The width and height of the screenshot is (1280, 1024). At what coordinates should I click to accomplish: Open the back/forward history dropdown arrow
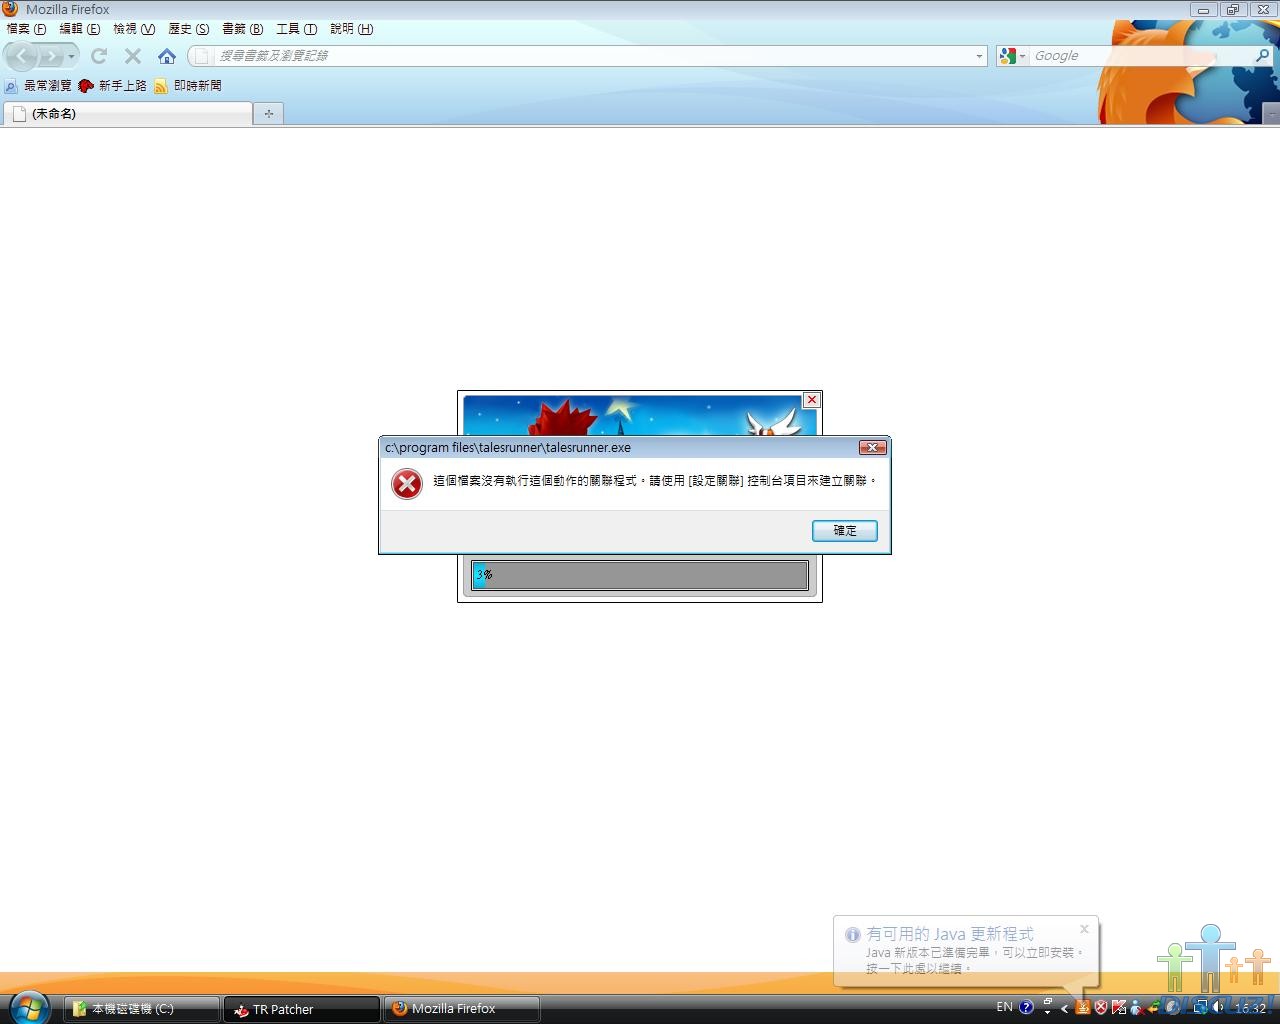[x=71, y=56]
